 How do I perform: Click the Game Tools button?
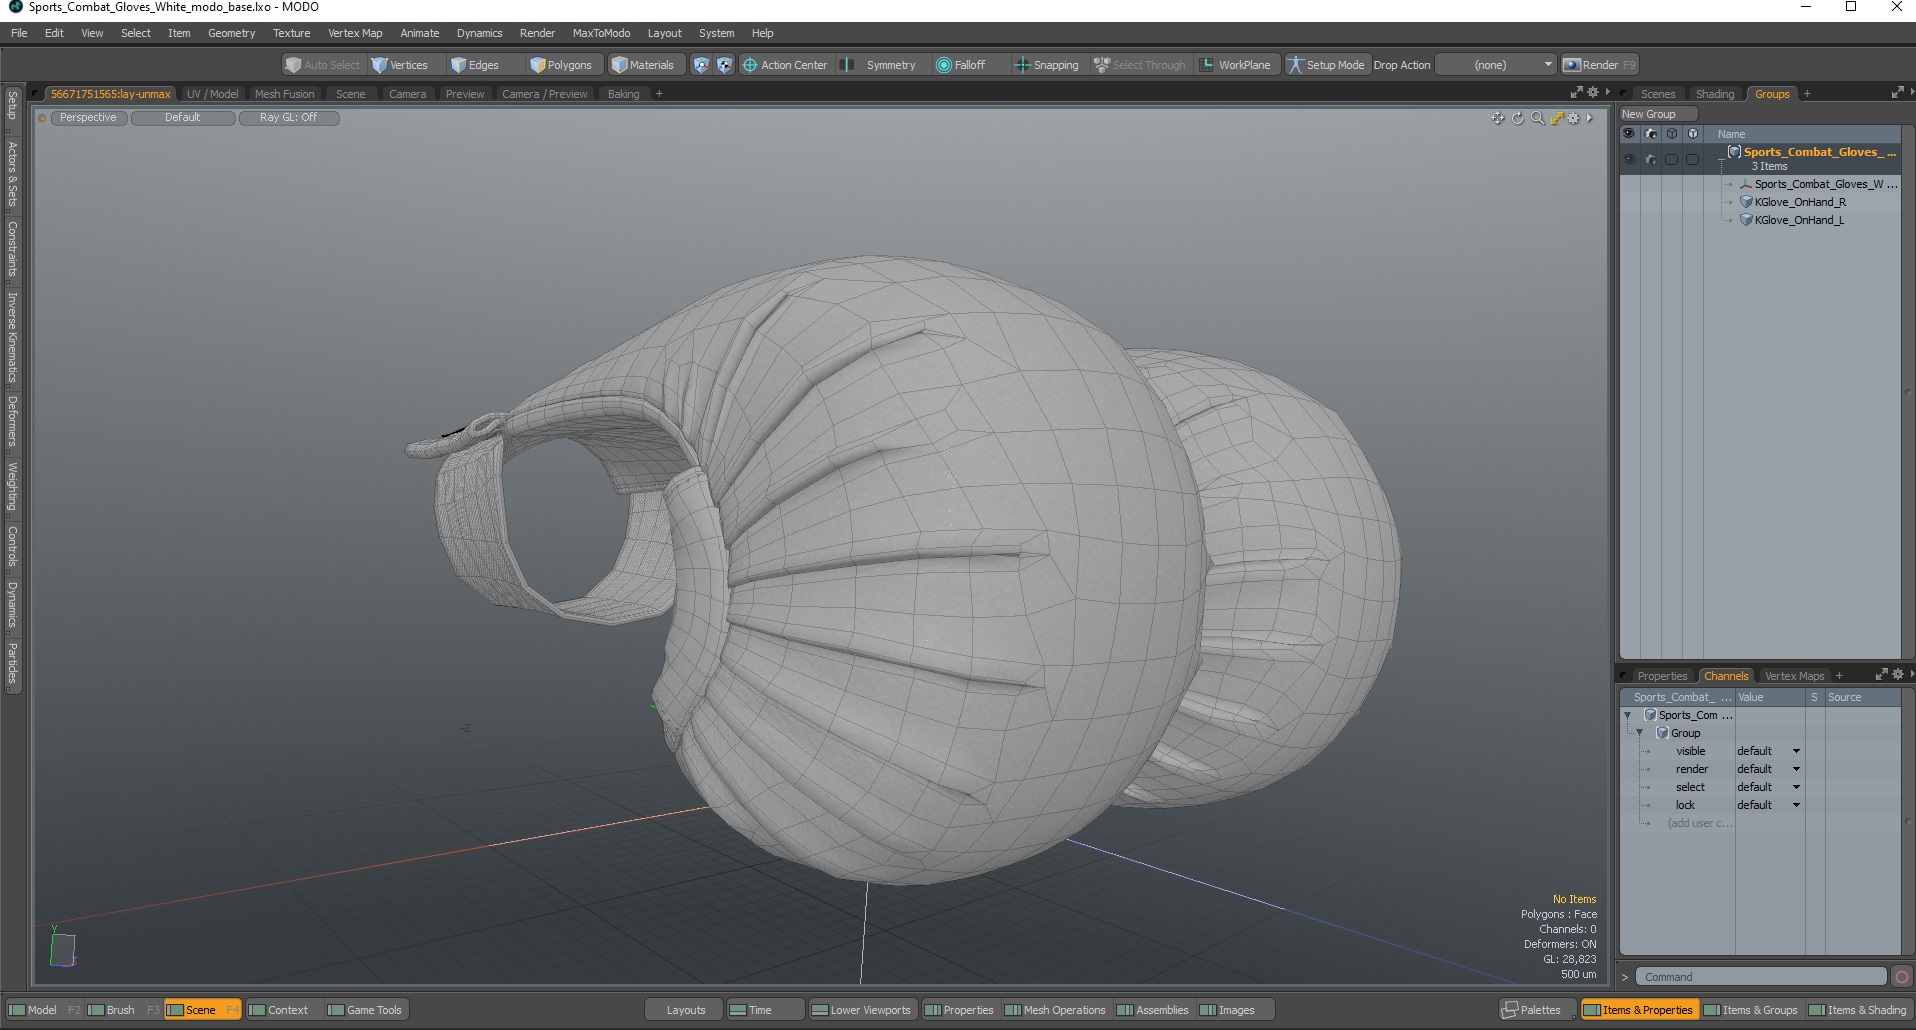365,1010
